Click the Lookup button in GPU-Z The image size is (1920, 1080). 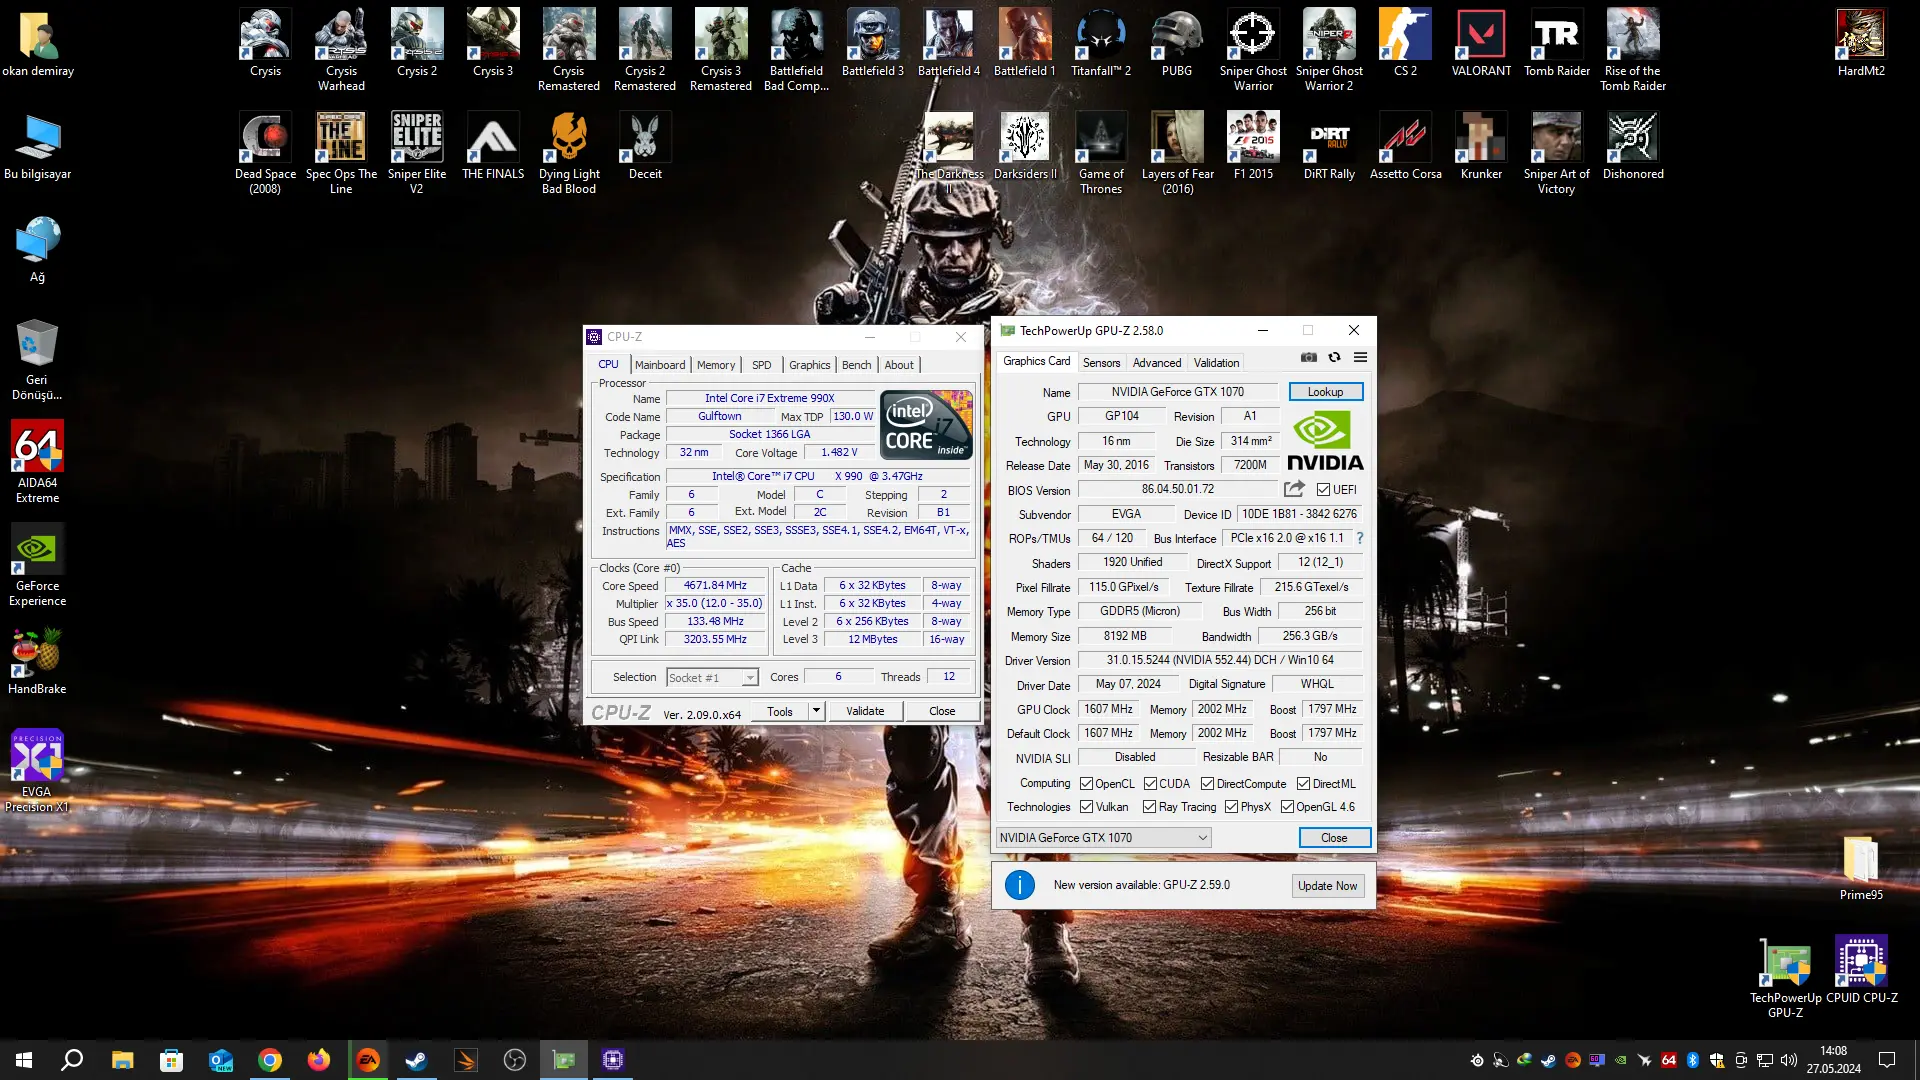(1325, 392)
